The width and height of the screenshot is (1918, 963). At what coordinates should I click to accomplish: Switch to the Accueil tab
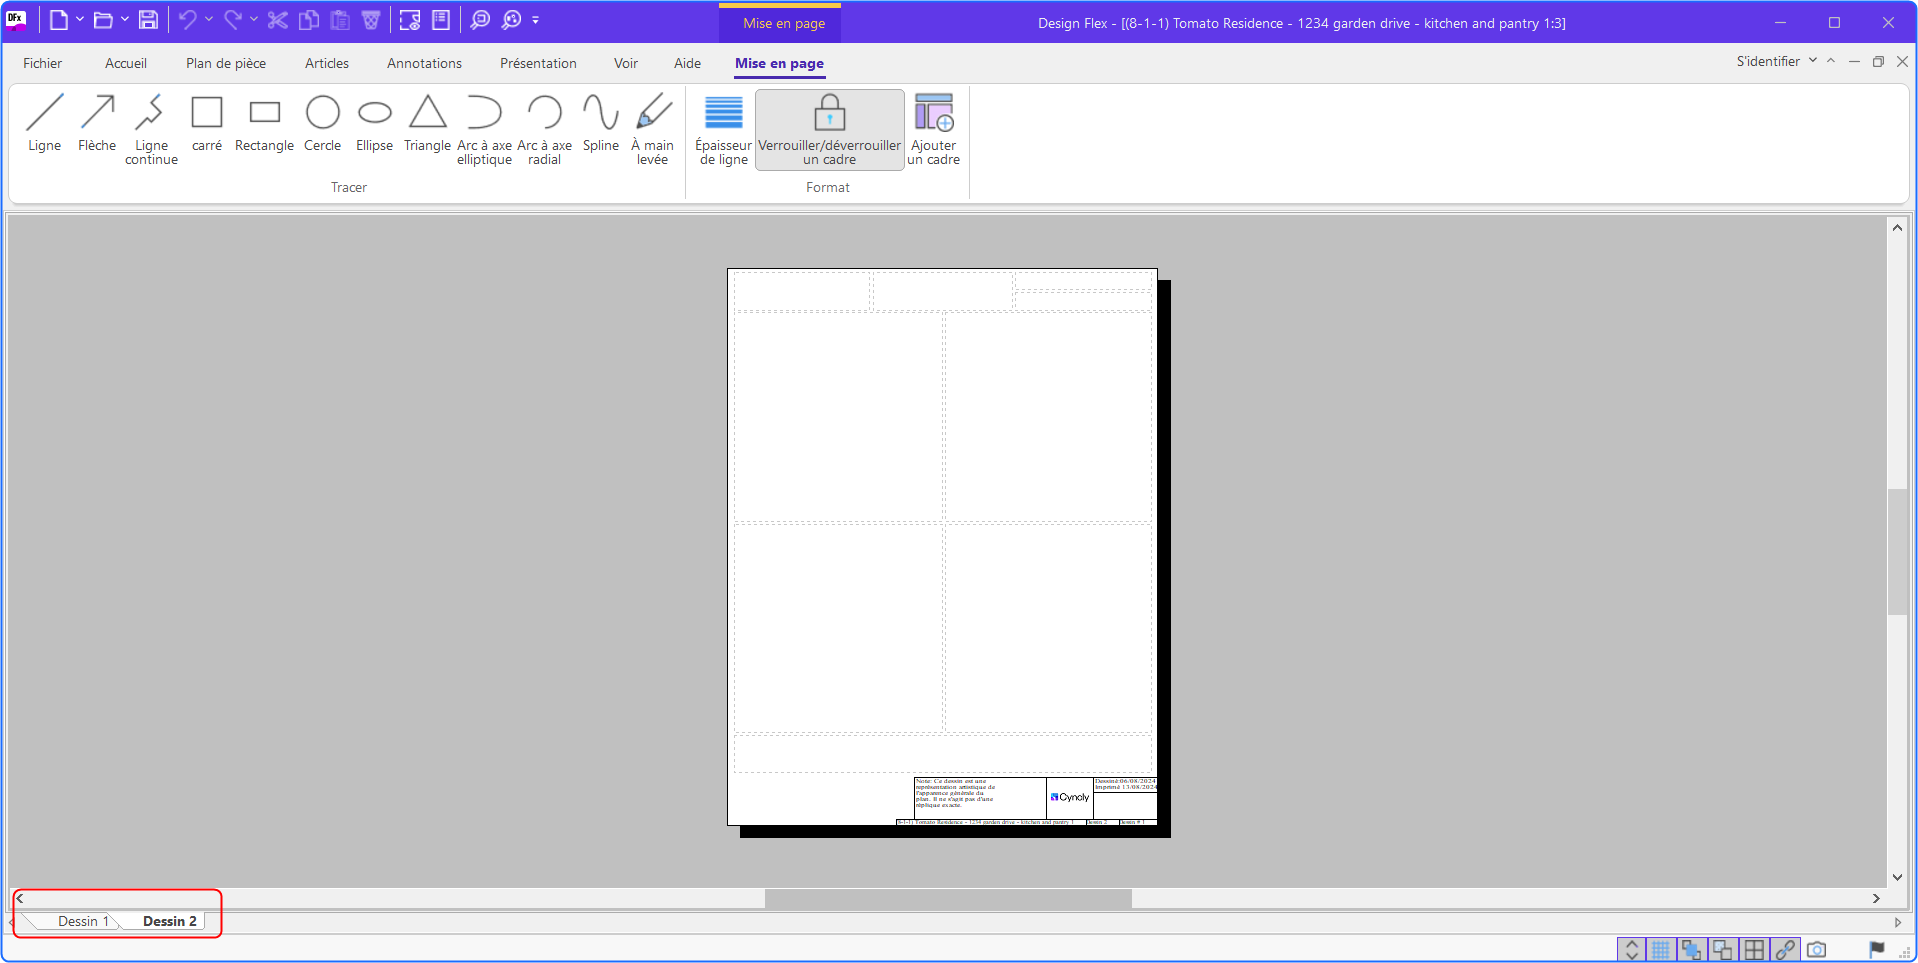click(126, 63)
